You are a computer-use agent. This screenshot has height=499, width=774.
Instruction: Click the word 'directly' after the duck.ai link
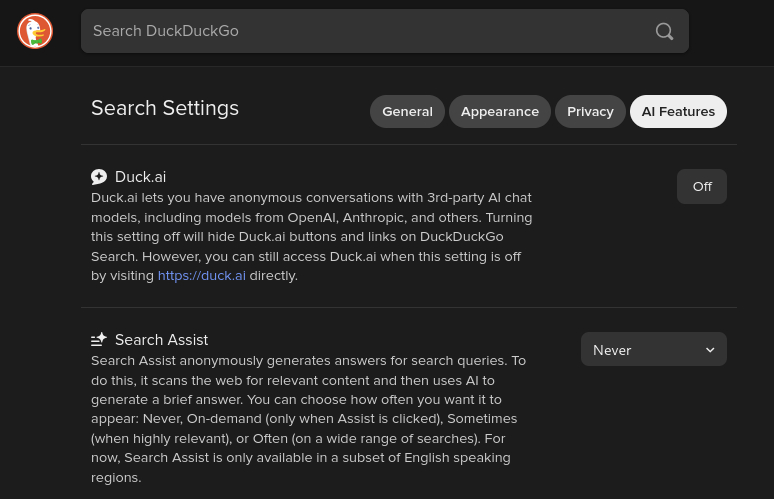point(272,276)
